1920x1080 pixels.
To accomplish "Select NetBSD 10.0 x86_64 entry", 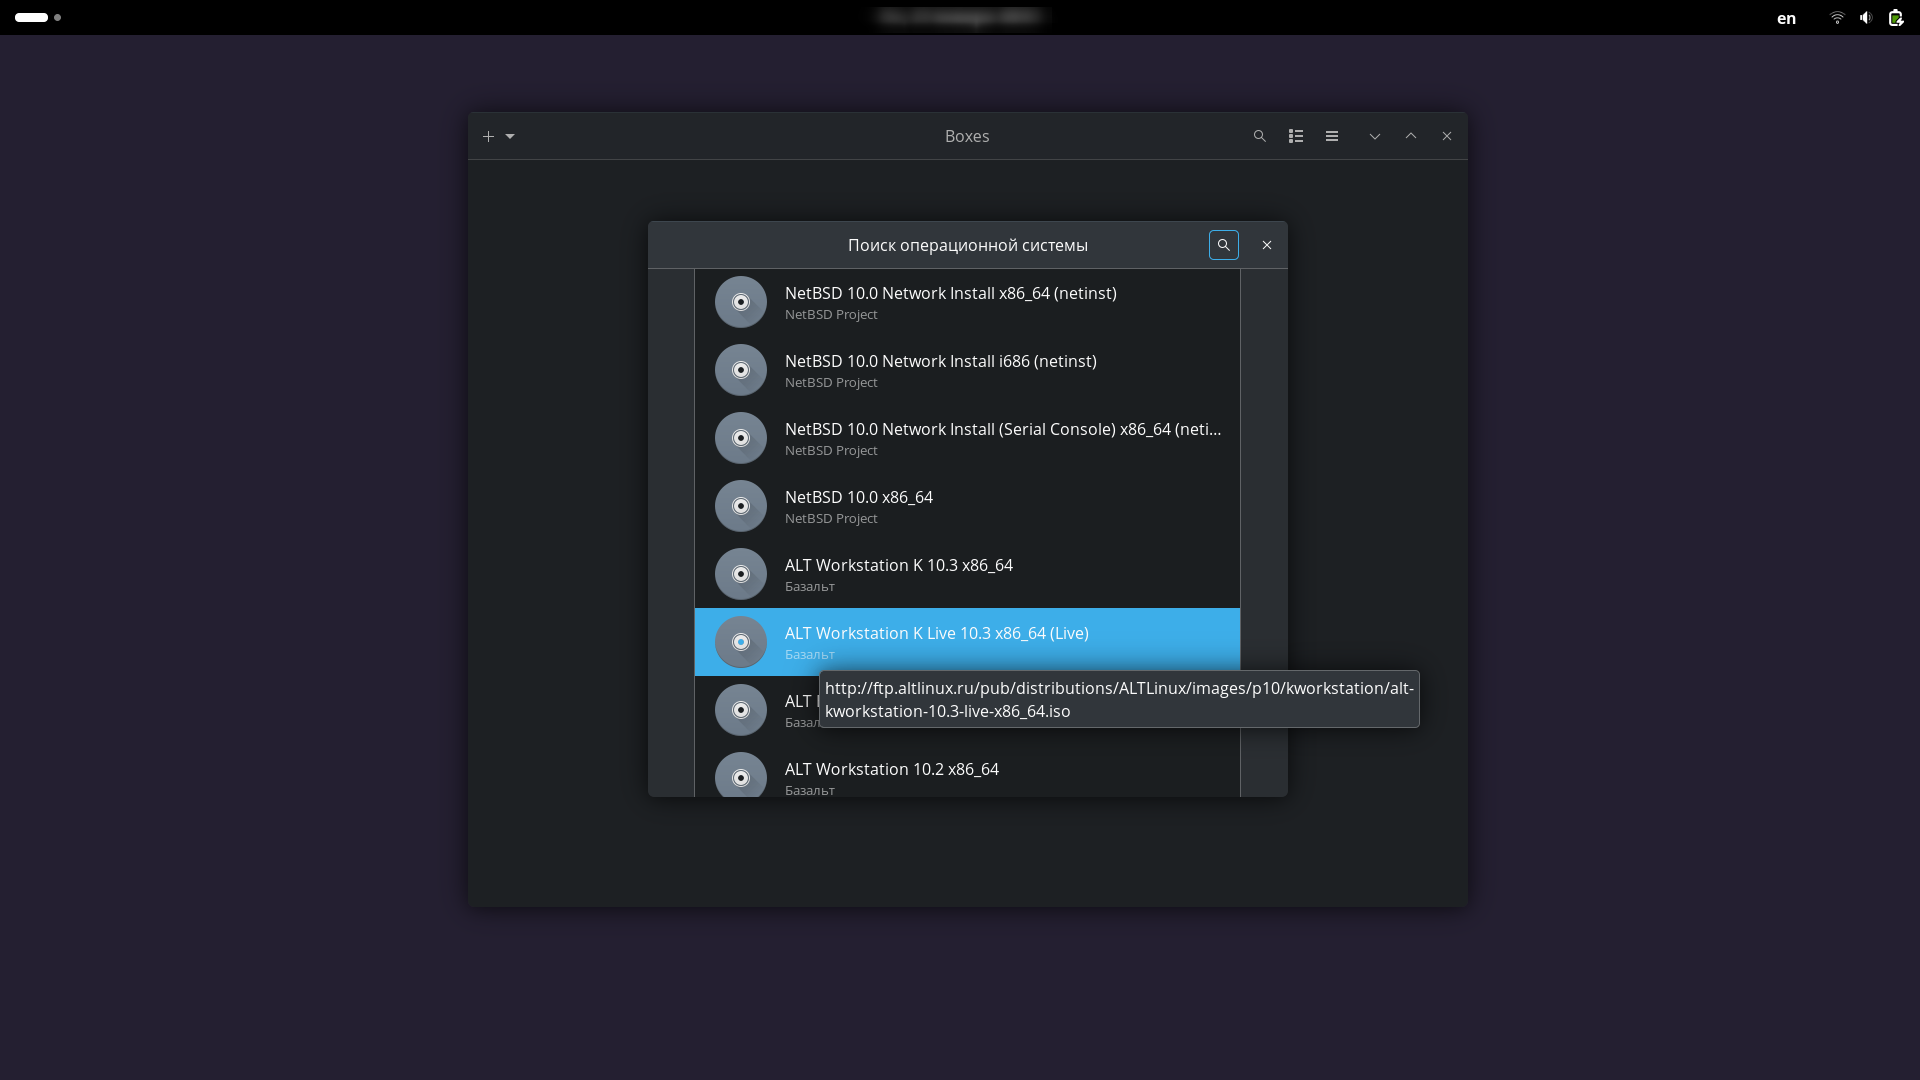I will [x=967, y=506].
